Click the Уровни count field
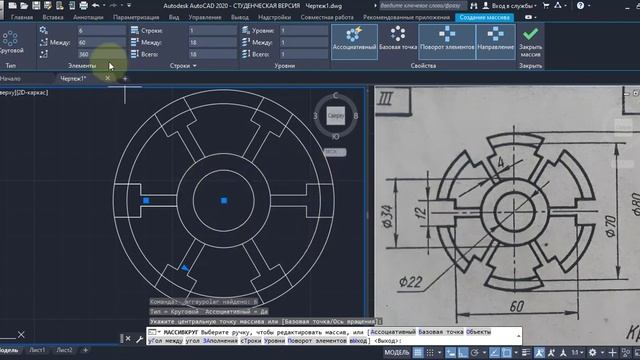The image size is (640, 360). (304, 31)
